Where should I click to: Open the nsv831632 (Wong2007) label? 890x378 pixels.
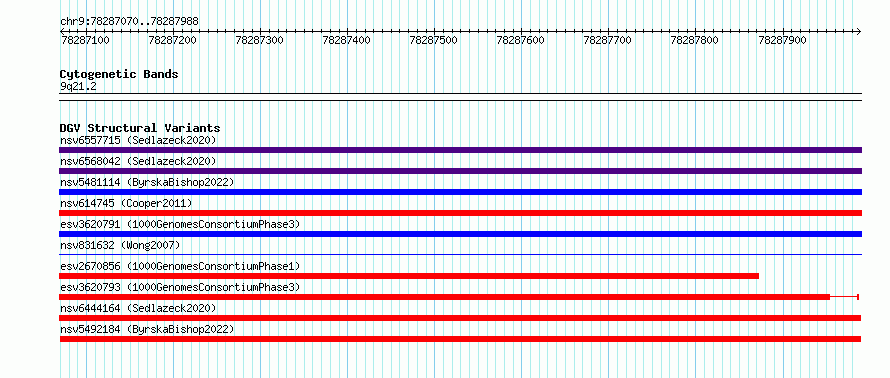[x=120, y=245]
